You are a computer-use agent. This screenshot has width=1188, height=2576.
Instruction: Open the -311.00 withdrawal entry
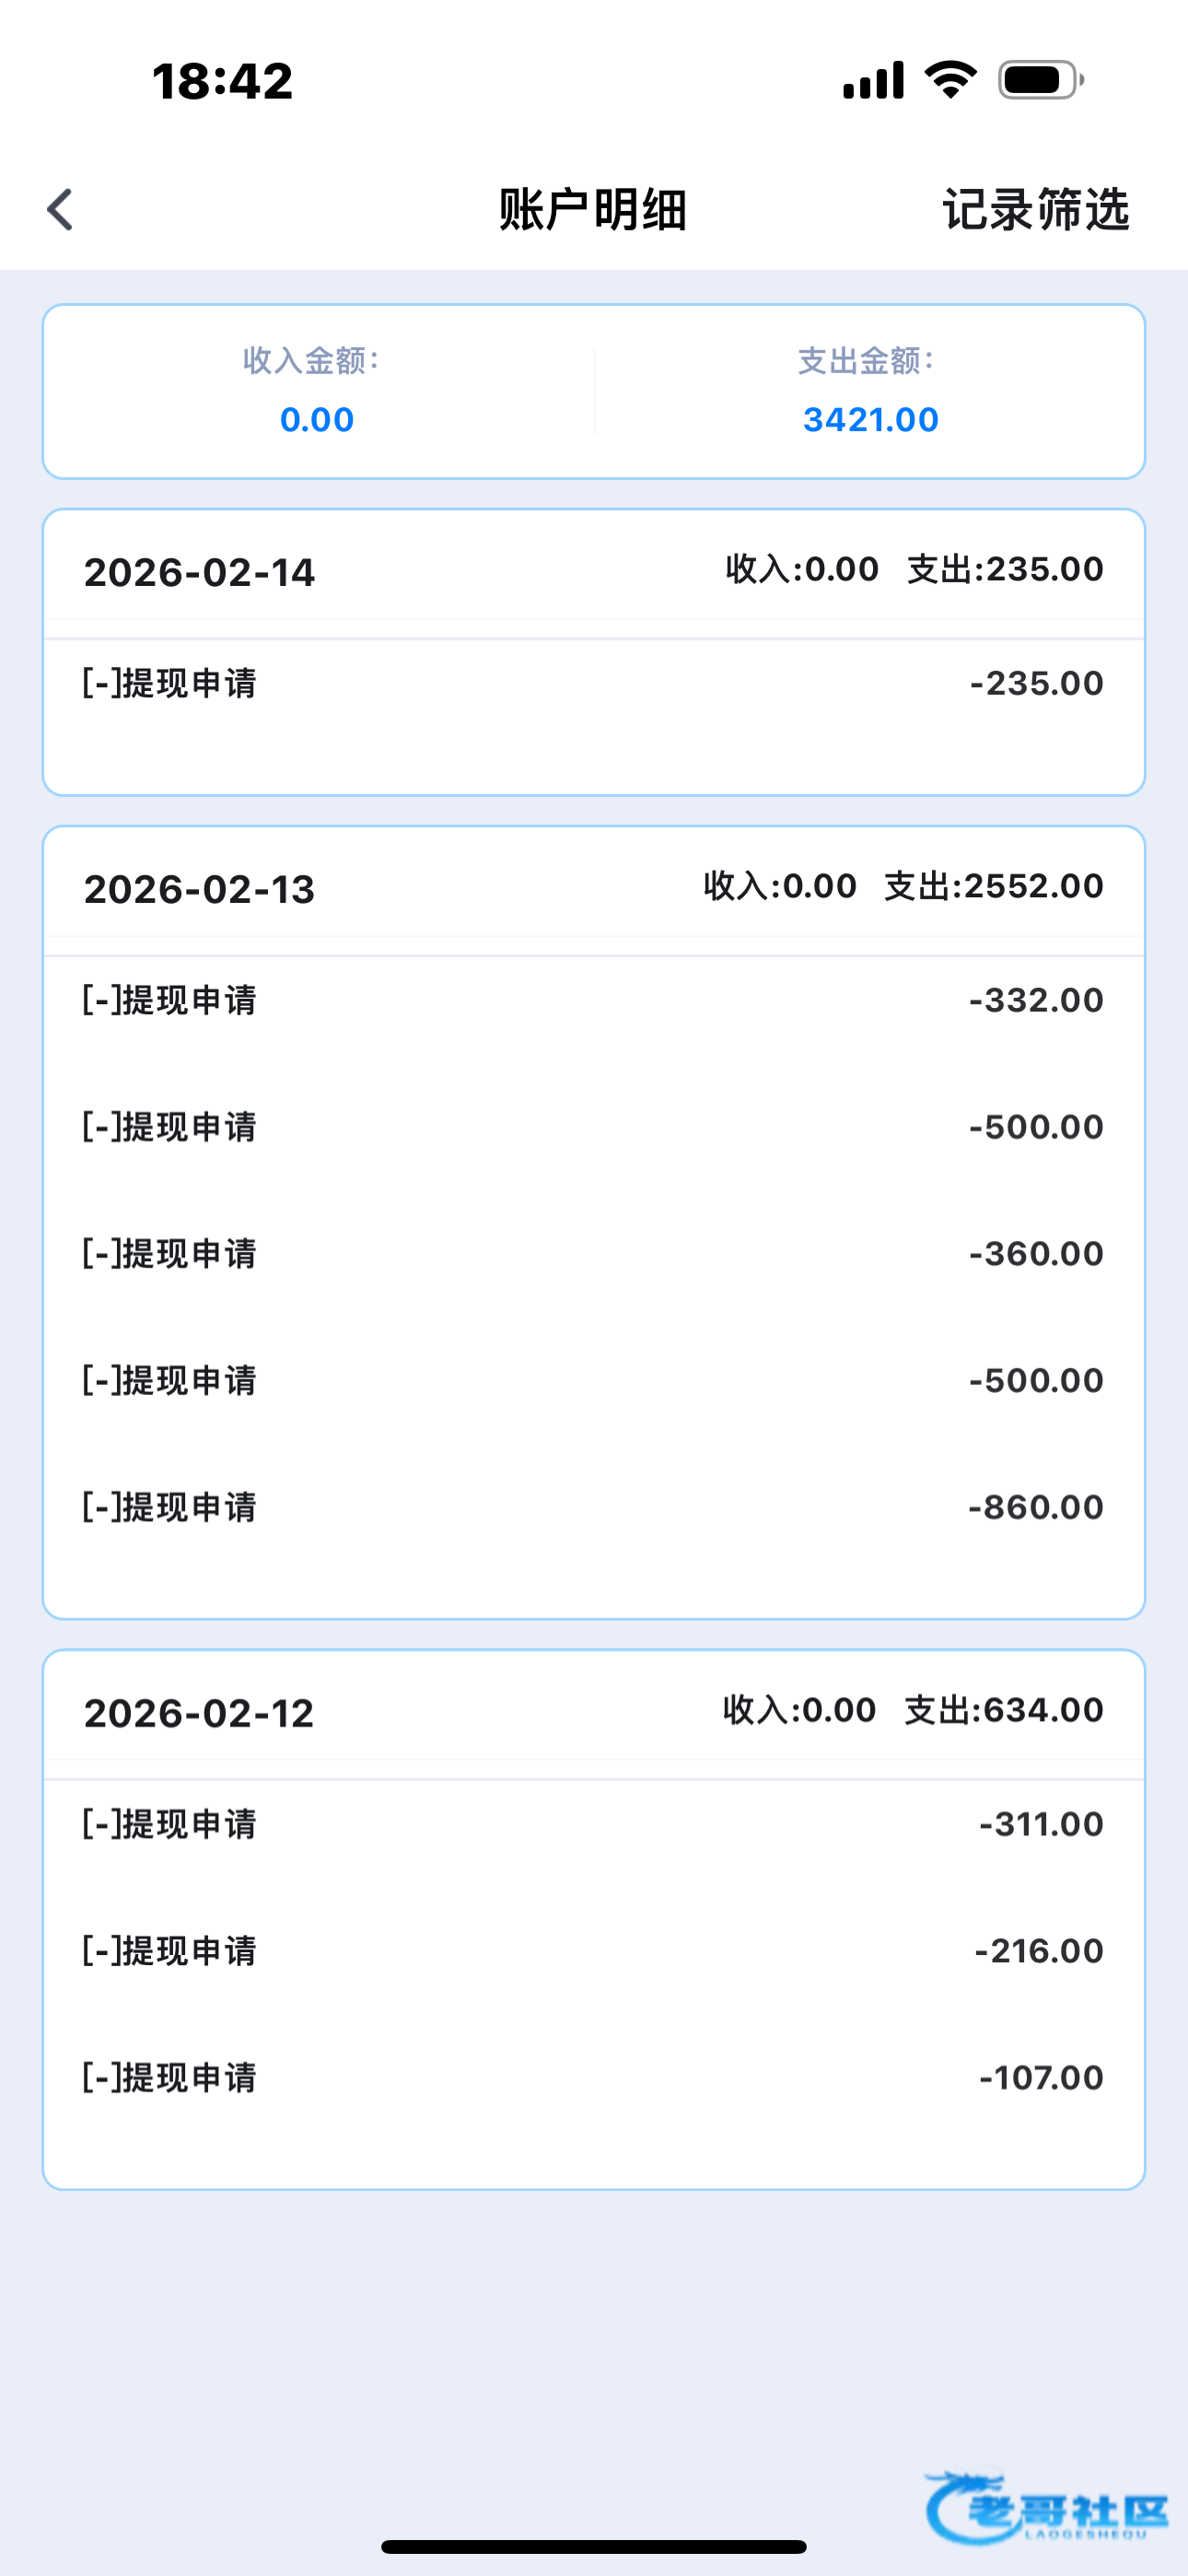(593, 1824)
